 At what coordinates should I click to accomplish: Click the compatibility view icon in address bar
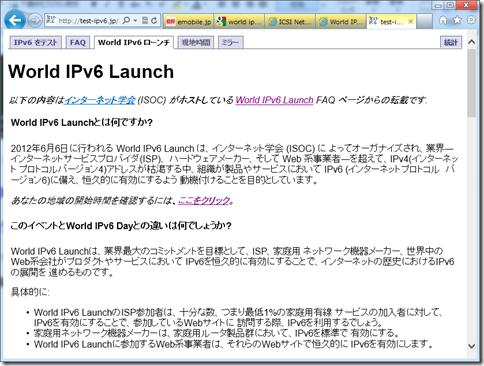point(145,21)
